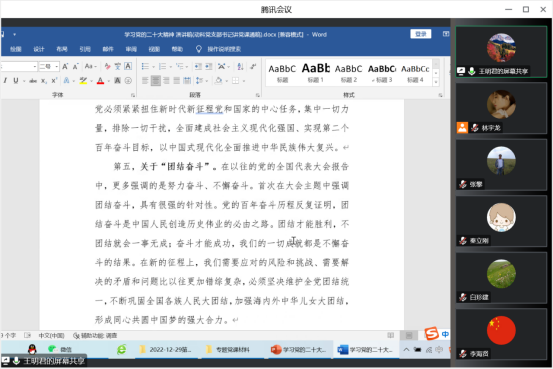Click the strikethrough abc icon
Screen dimensions: 553x369
coord(33,81)
